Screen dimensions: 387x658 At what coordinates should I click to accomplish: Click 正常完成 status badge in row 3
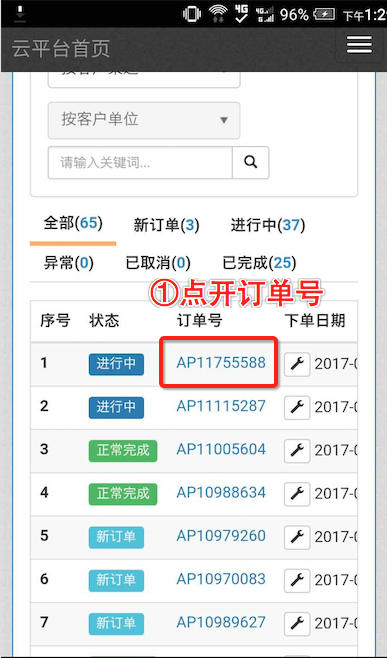click(123, 451)
